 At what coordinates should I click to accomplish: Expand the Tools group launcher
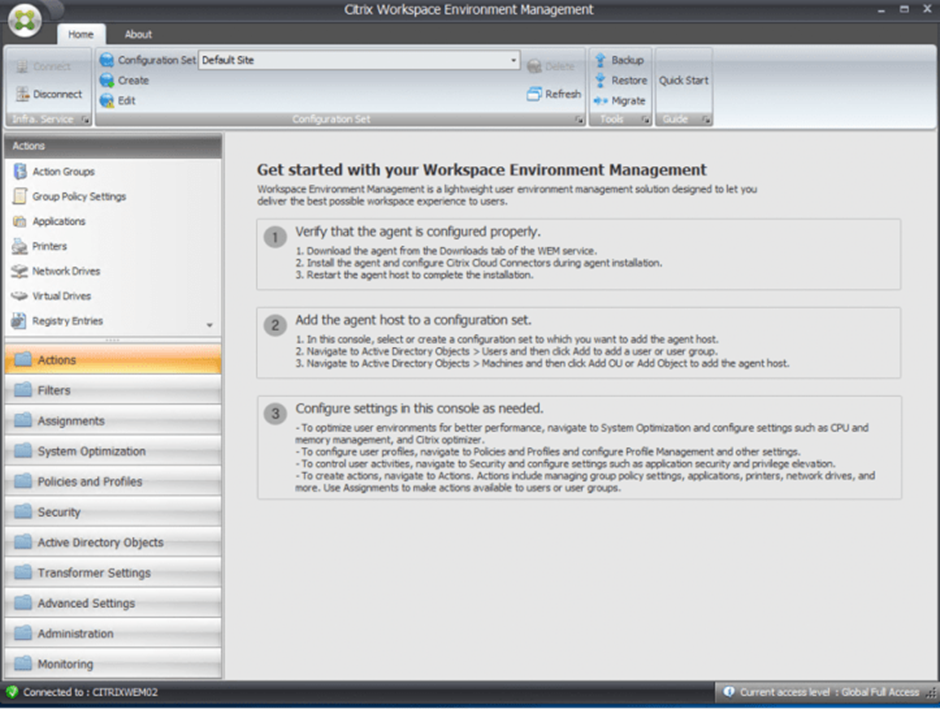646,120
